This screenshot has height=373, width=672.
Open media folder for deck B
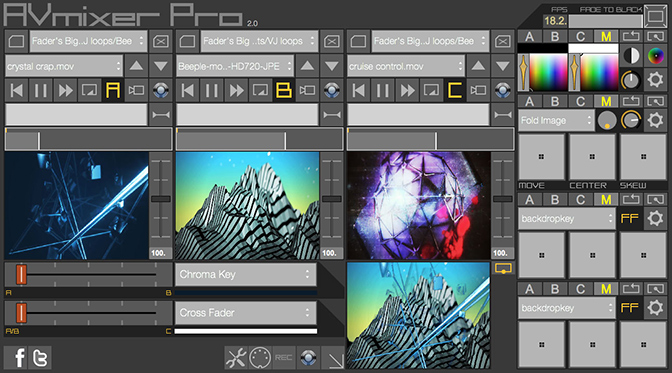(187, 41)
